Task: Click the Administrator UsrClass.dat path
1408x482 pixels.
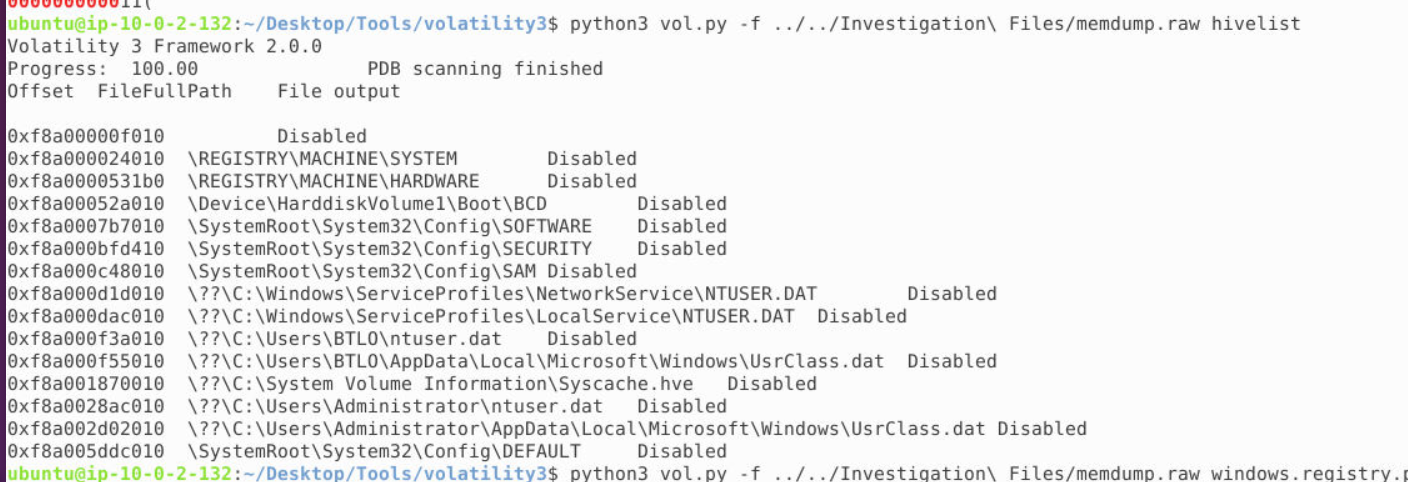Action: click(586, 429)
